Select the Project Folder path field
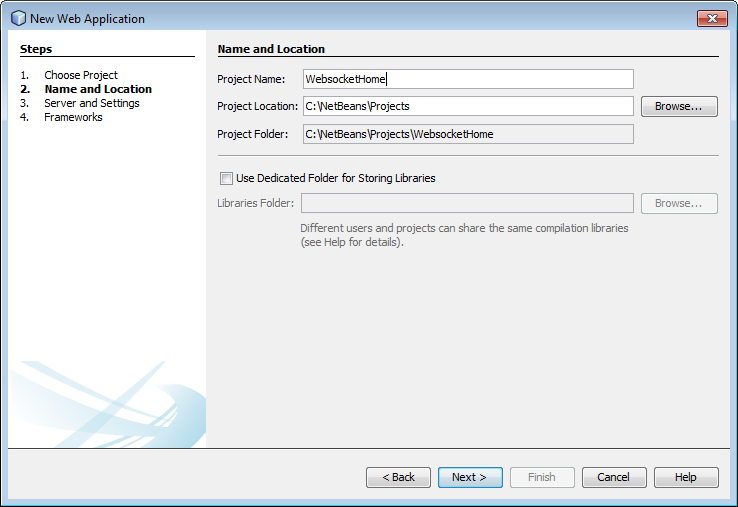The image size is (738, 507). [468, 134]
